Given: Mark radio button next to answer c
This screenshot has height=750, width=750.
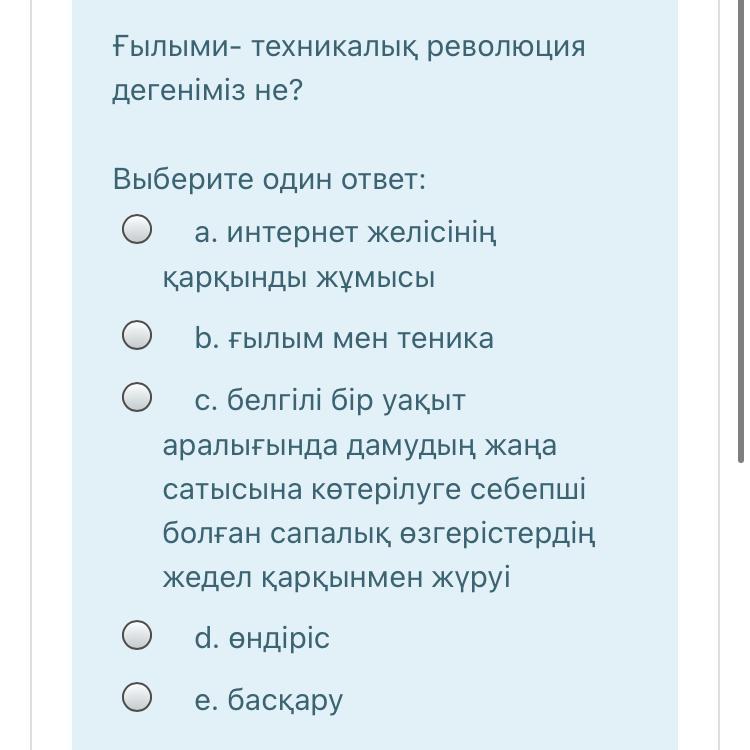Looking at the screenshot, I should coord(137,397).
